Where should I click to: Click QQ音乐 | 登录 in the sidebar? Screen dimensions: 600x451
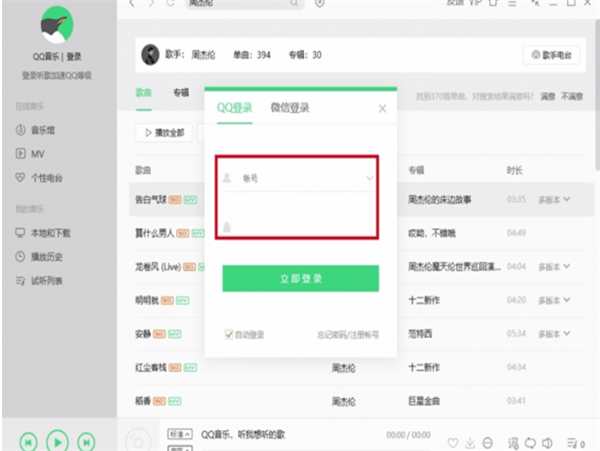(57, 57)
